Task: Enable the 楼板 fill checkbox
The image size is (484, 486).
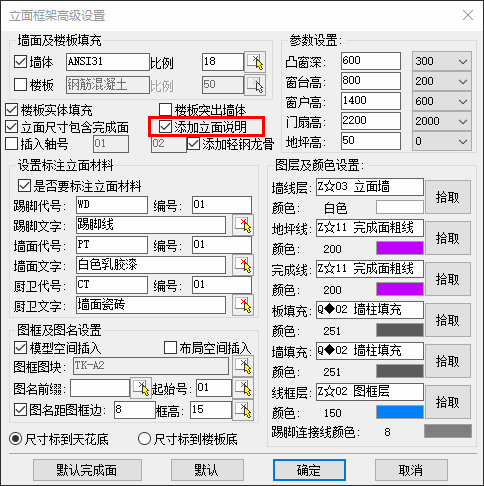Action: point(20,84)
